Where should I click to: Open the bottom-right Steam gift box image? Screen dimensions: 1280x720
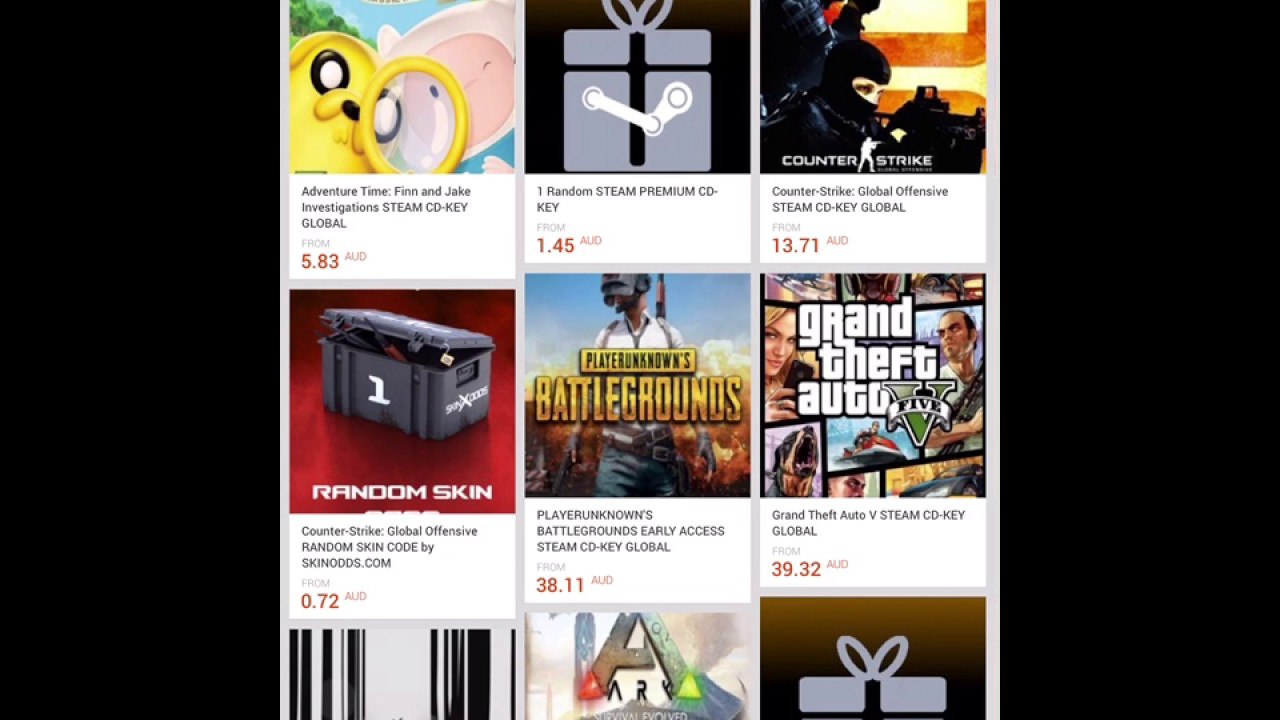[x=872, y=658]
